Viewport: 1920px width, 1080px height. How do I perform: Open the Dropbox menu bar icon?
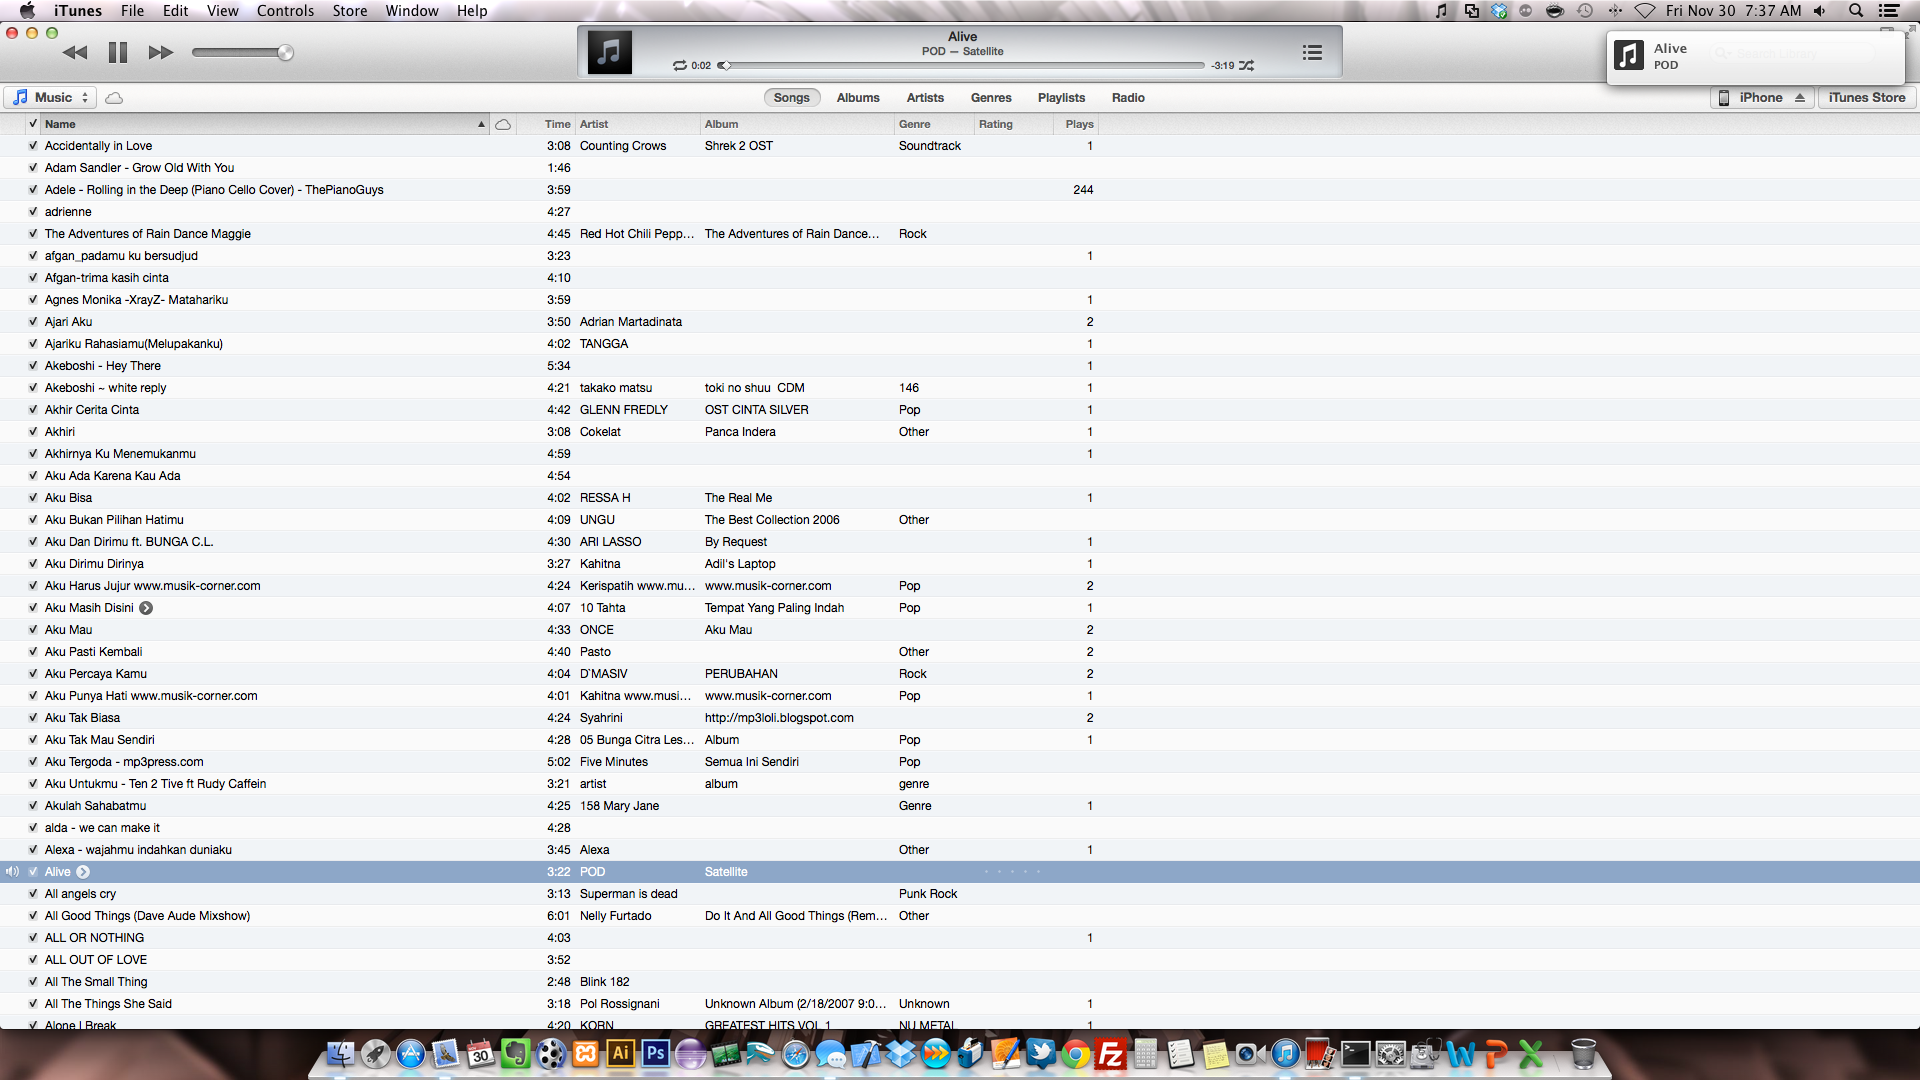tap(1499, 11)
